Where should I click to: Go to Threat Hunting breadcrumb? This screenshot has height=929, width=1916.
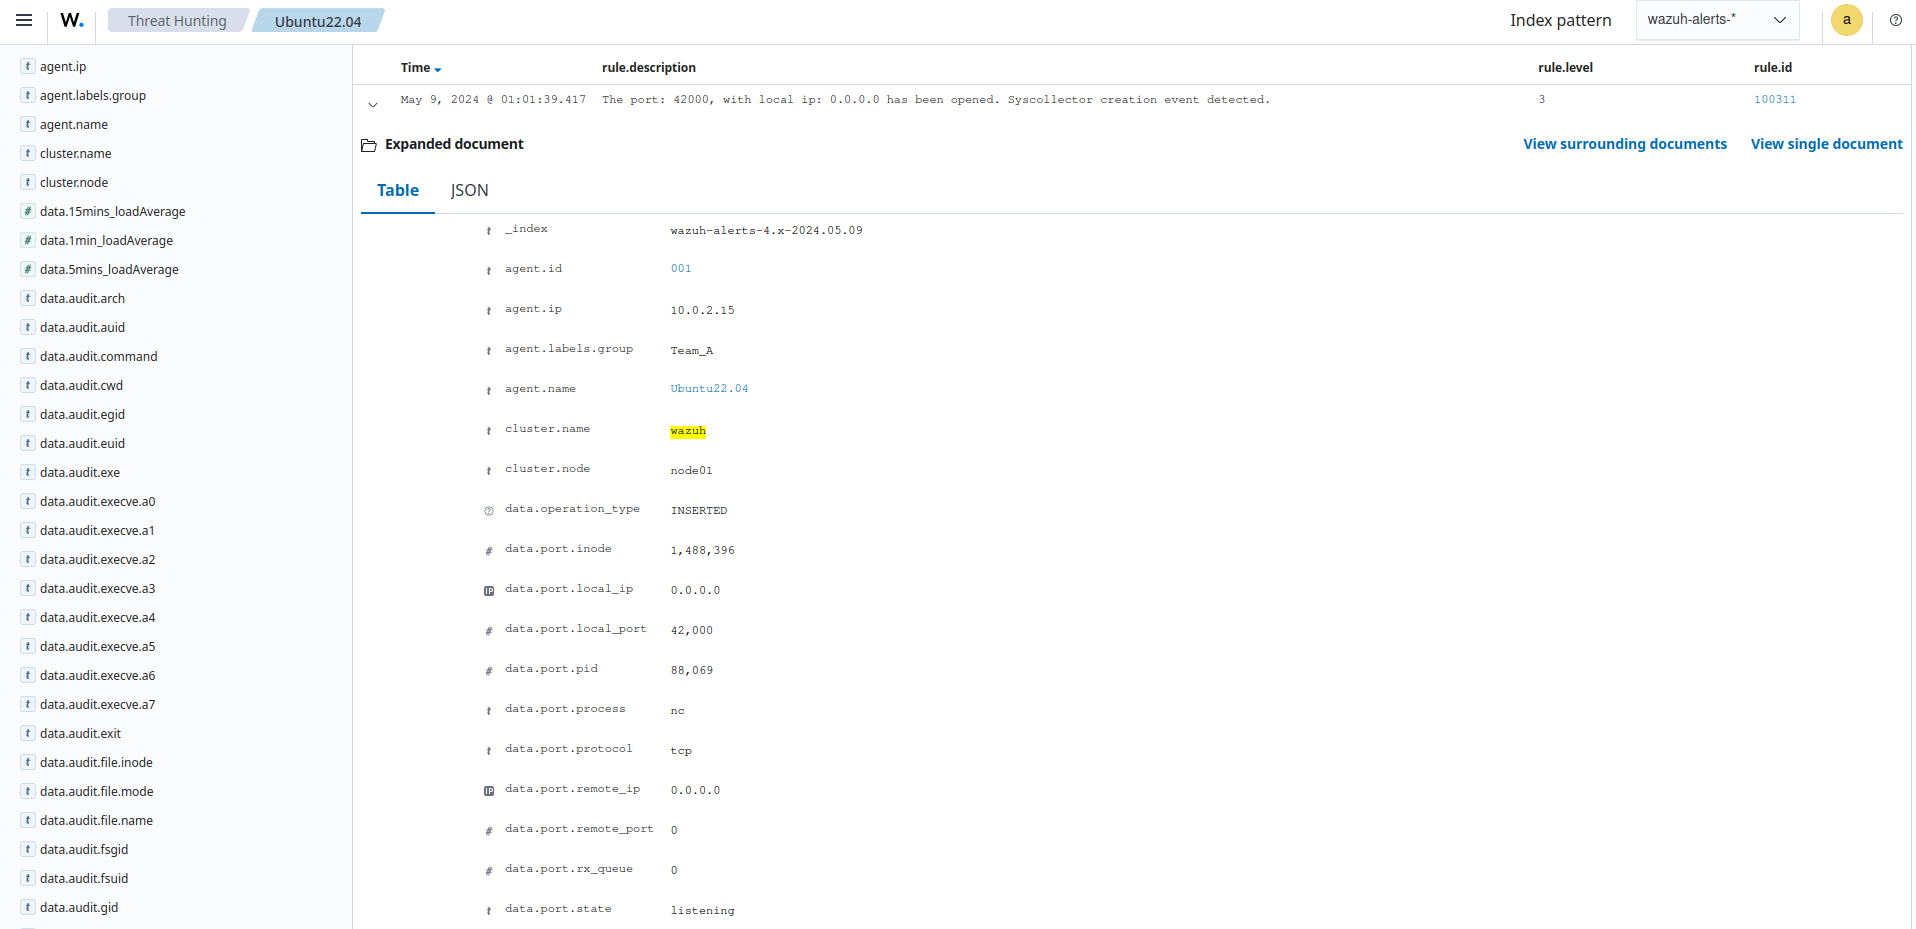[x=177, y=21]
